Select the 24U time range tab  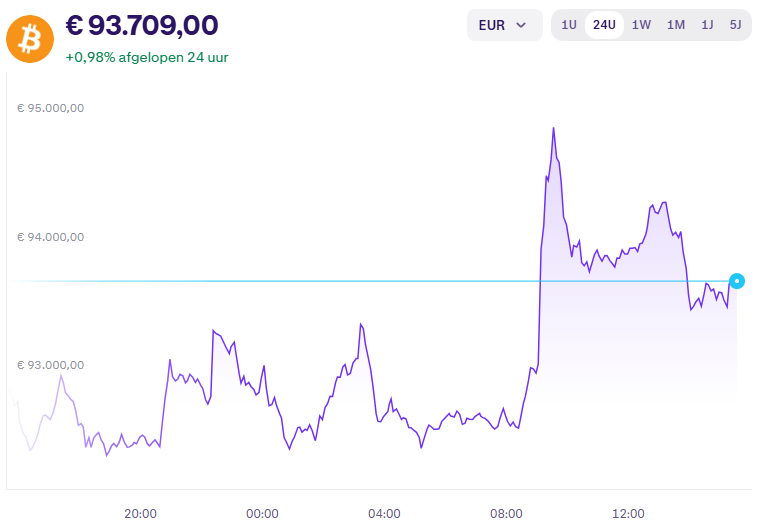(x=604, y=25)
